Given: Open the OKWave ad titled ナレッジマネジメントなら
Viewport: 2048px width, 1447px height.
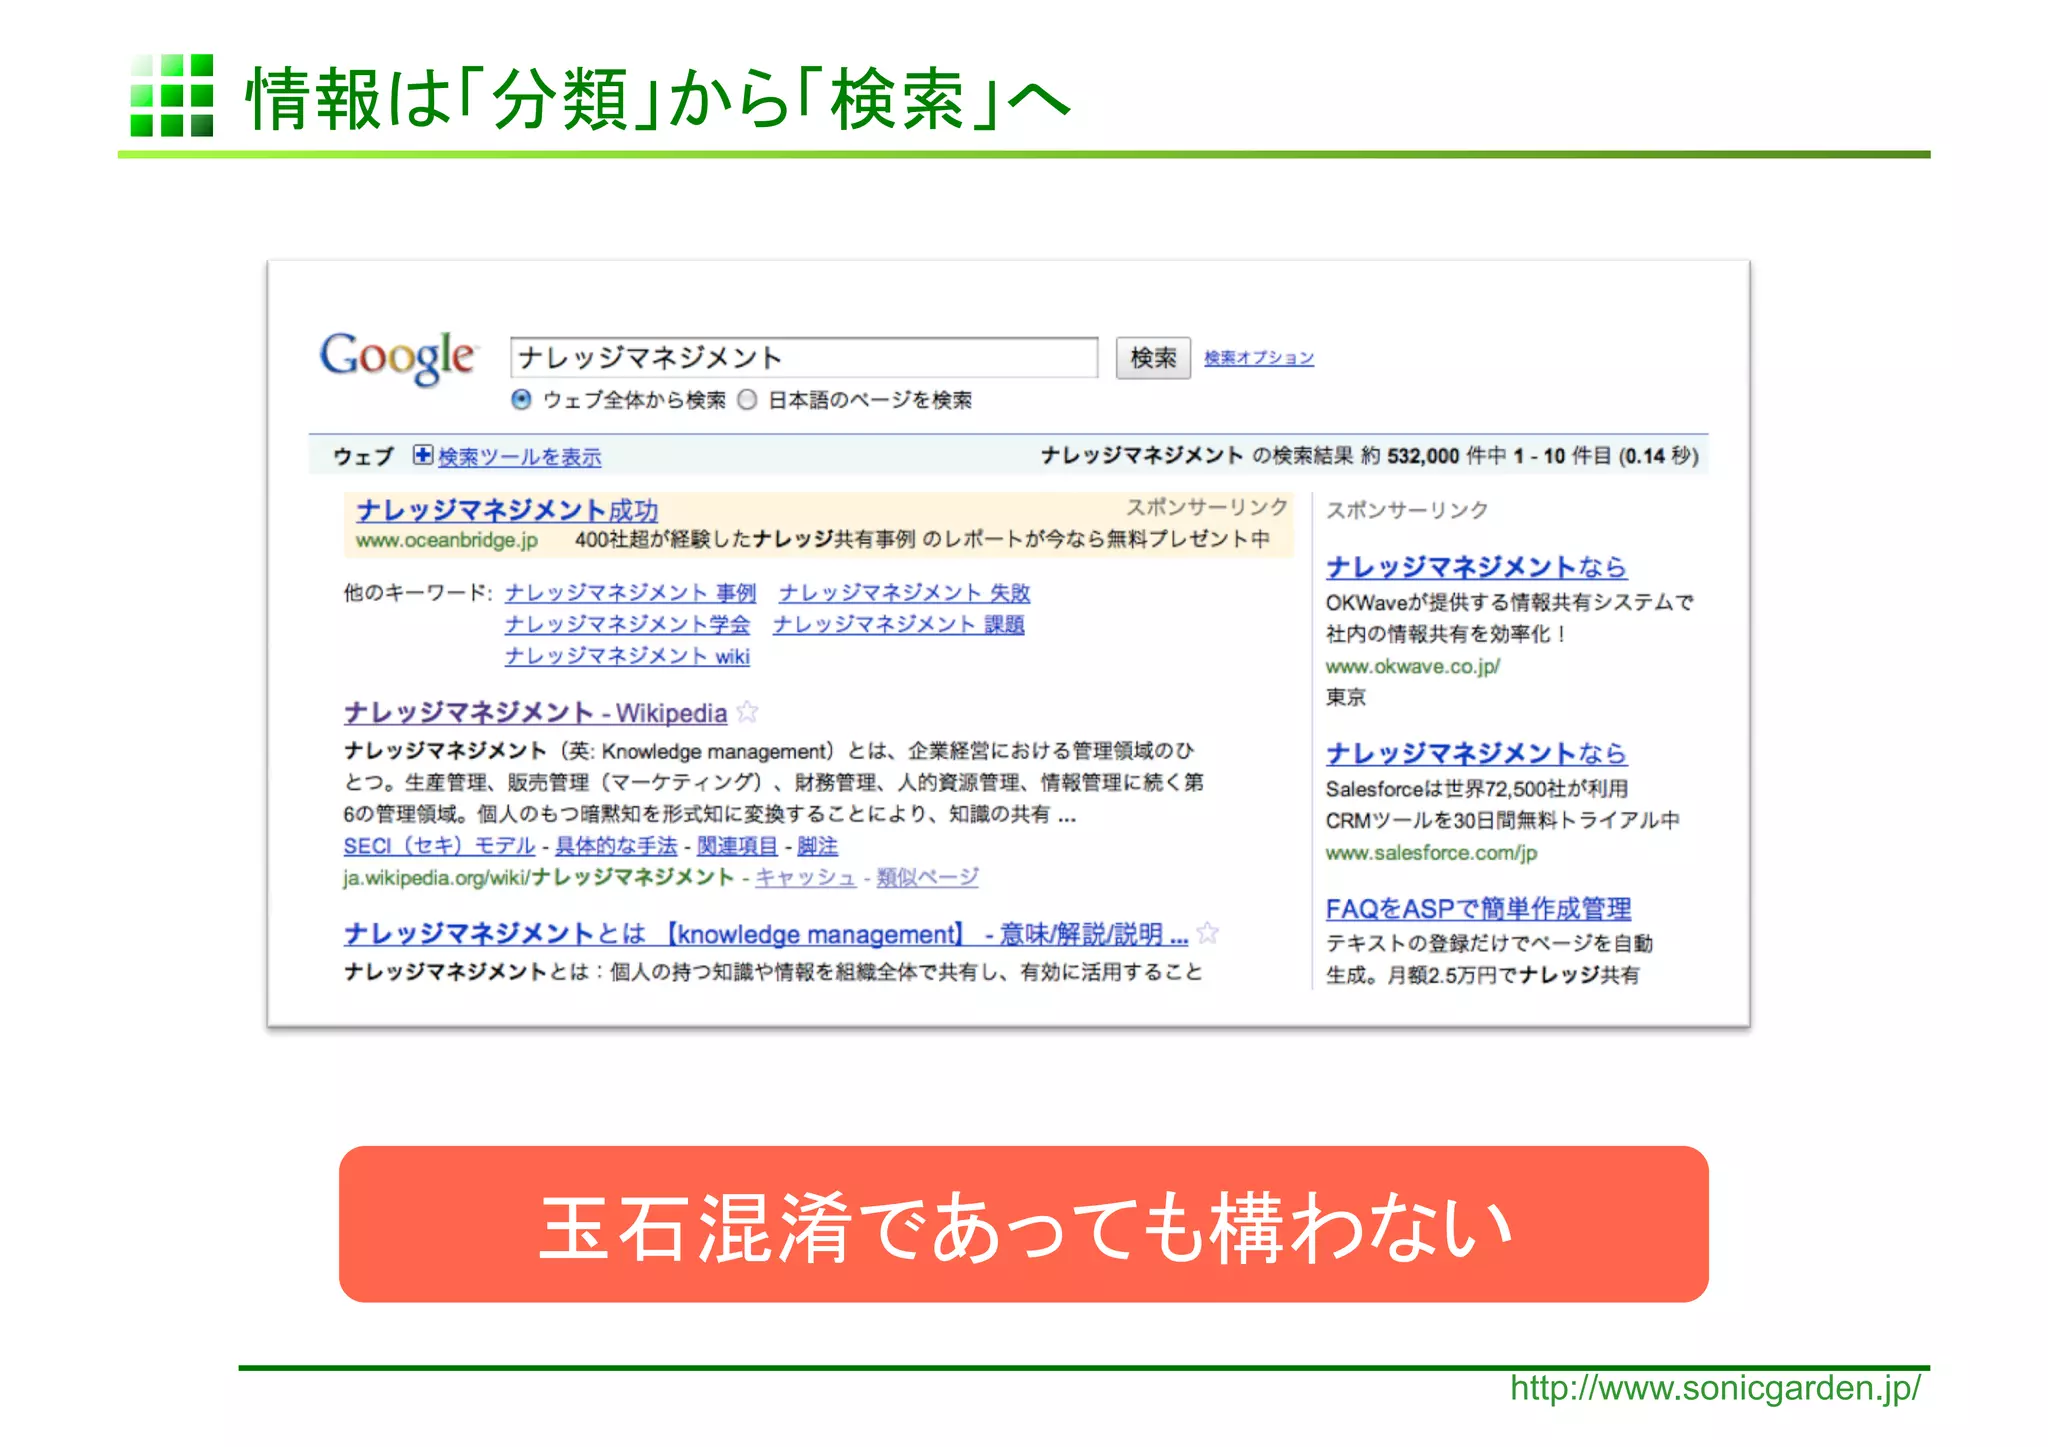Looking at the screenshot, I should click(1476, 567).
